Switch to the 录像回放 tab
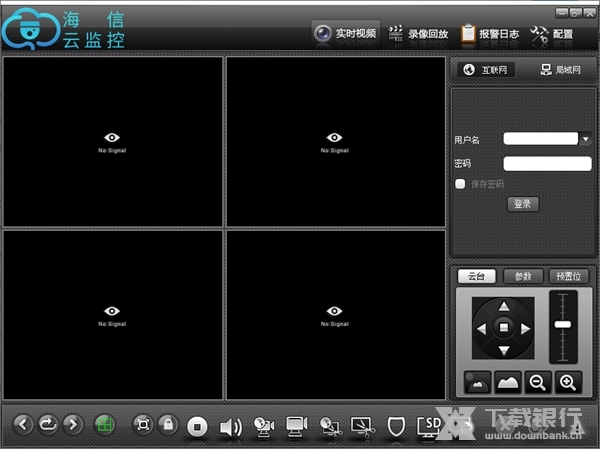 [417, 34]
